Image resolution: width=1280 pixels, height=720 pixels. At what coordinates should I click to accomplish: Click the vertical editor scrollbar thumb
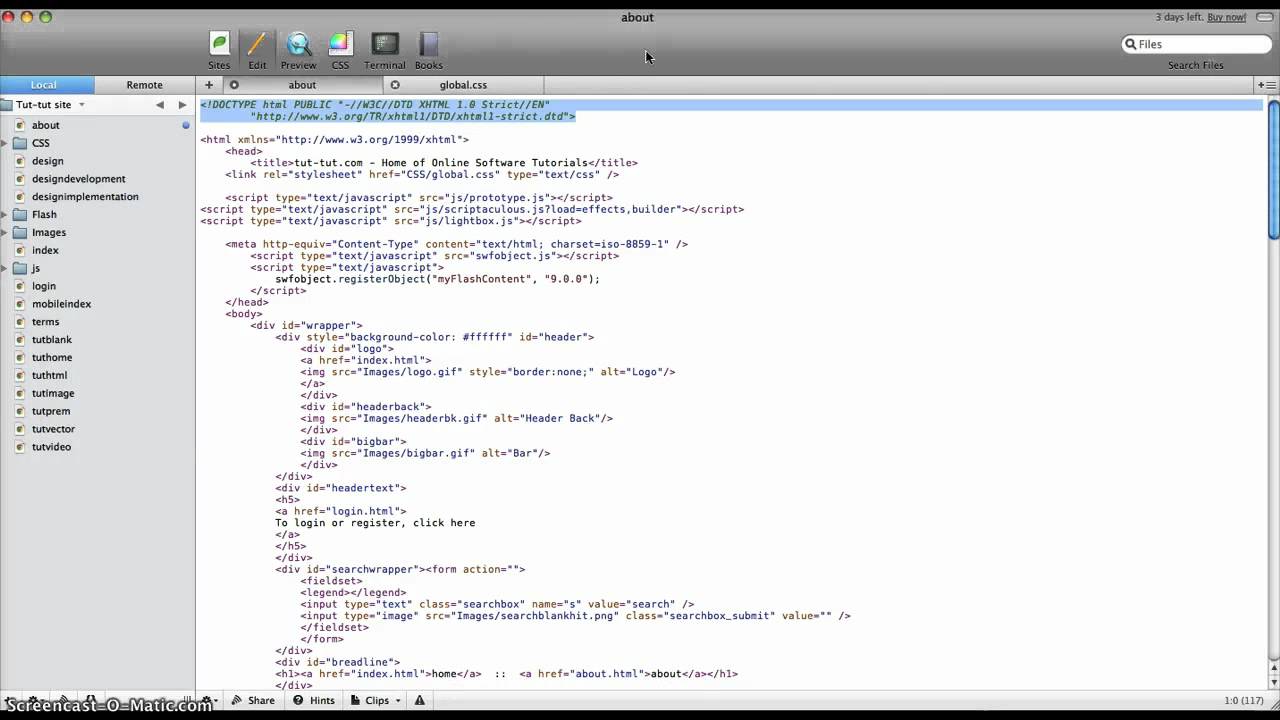click(x=1273, y=170)
